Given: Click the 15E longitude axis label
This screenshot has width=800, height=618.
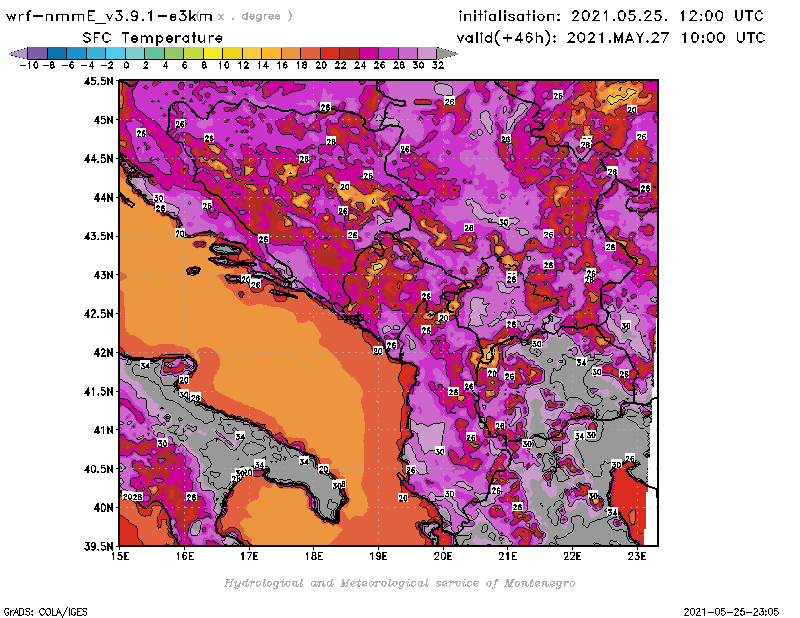Looking at the screenshot, I should pyautogui.click(x=121, y=556).
